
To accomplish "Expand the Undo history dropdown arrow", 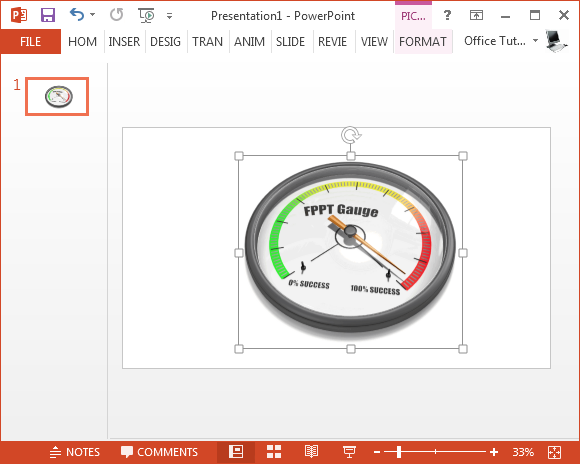I will coord(92,15).
